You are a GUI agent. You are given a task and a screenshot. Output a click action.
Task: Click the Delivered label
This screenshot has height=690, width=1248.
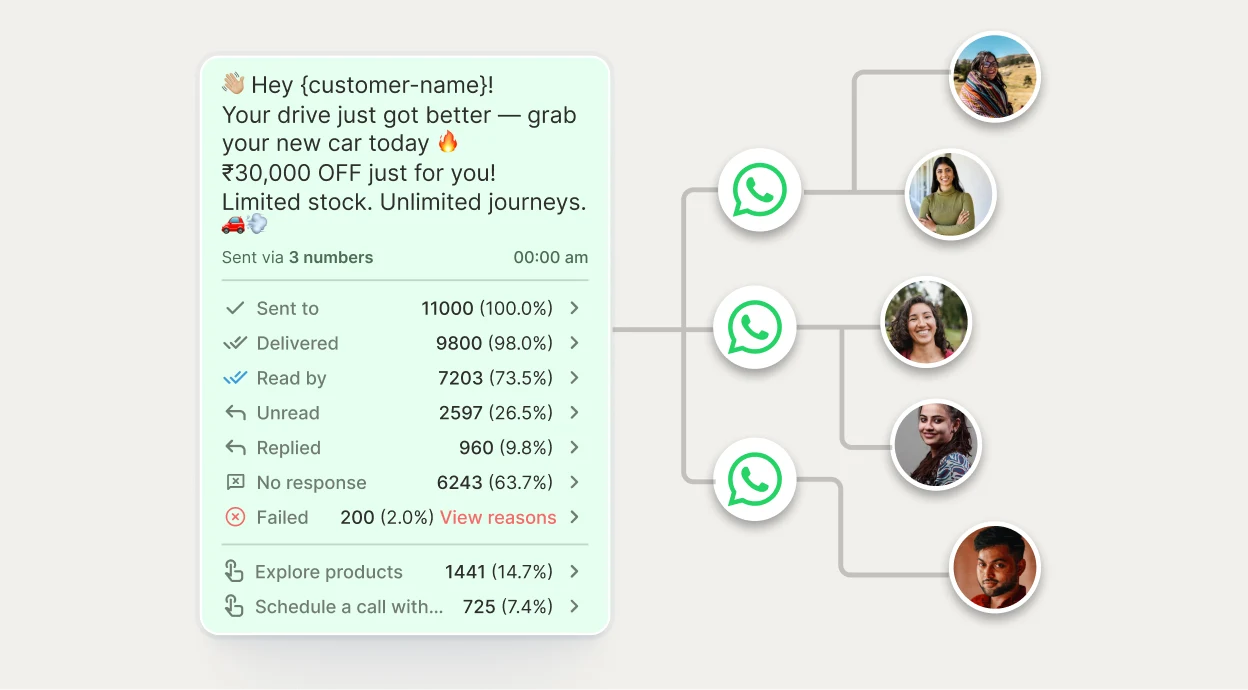tap(297, 343)
